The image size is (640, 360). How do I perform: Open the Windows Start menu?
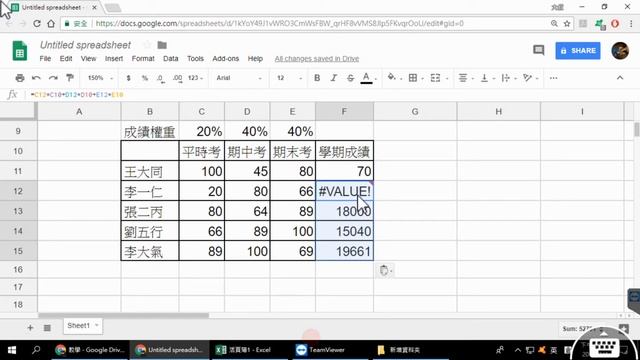tap(12, 350)
